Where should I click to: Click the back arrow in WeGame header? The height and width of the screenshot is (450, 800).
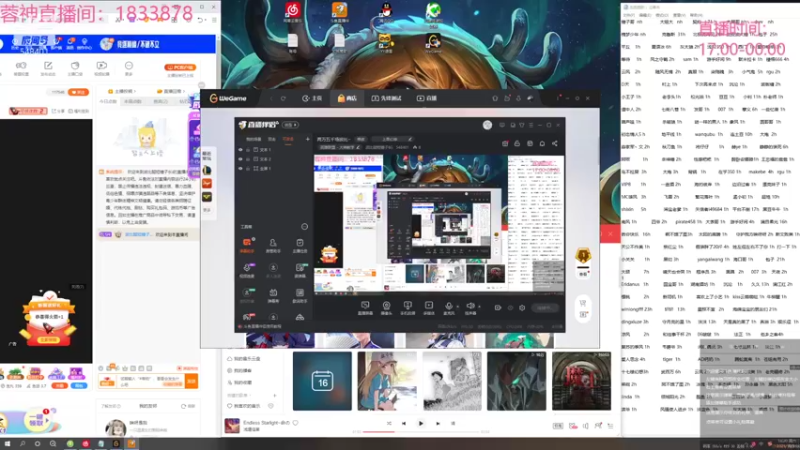click(271, 98)
